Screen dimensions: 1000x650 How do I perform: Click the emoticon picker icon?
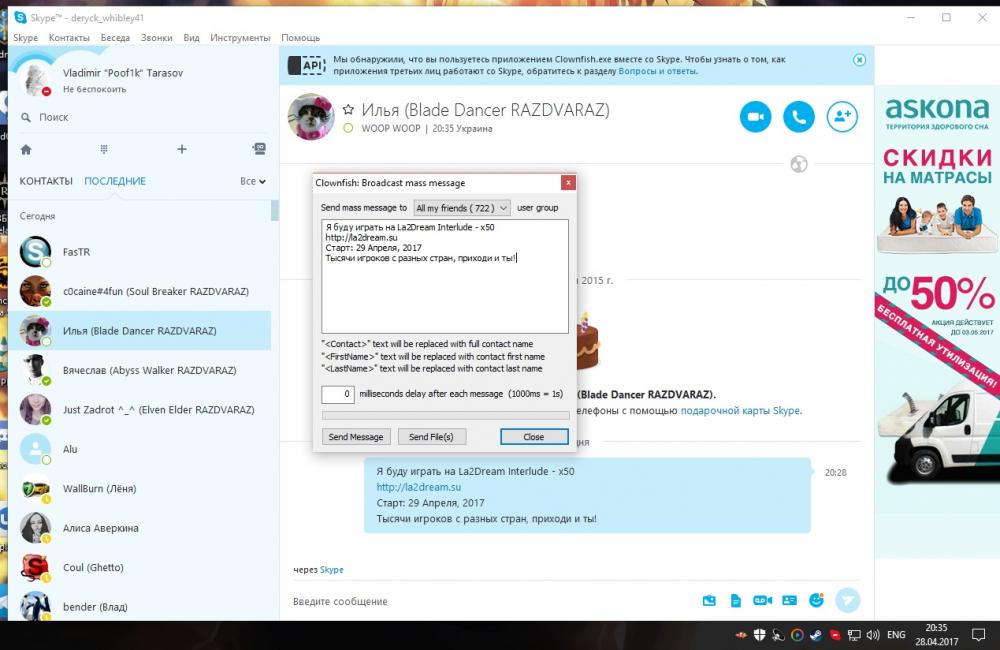(816, 600)
